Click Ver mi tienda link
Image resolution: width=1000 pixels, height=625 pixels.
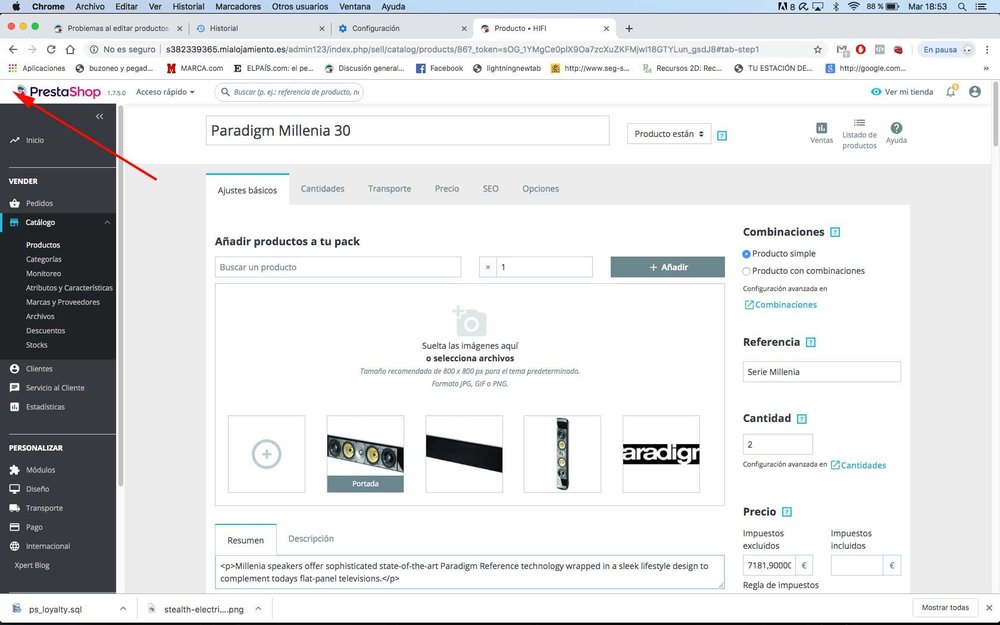(x=902, y=92)
